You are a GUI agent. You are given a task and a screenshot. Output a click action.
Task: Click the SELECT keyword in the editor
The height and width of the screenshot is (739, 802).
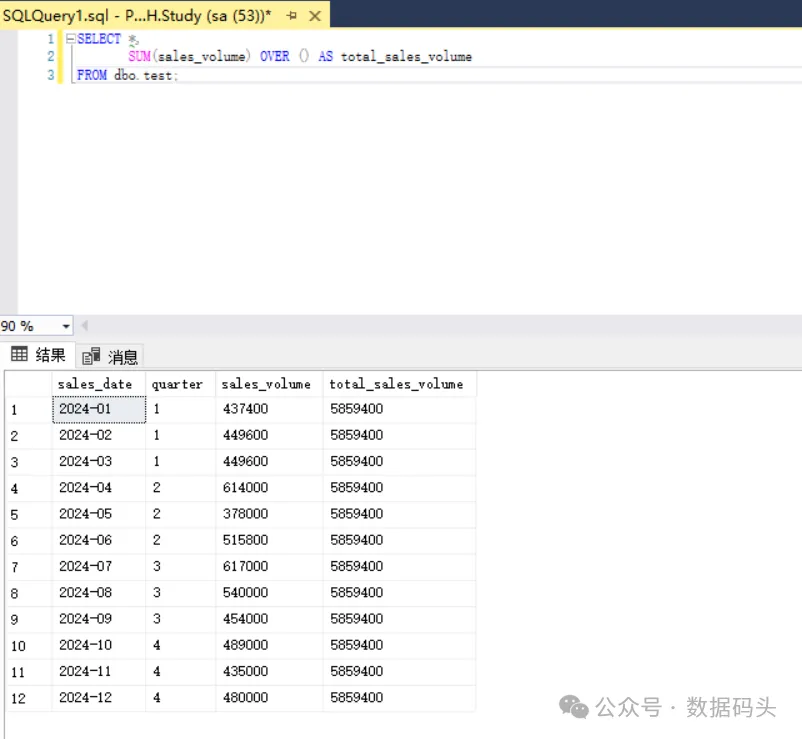(x=99, y=39)
